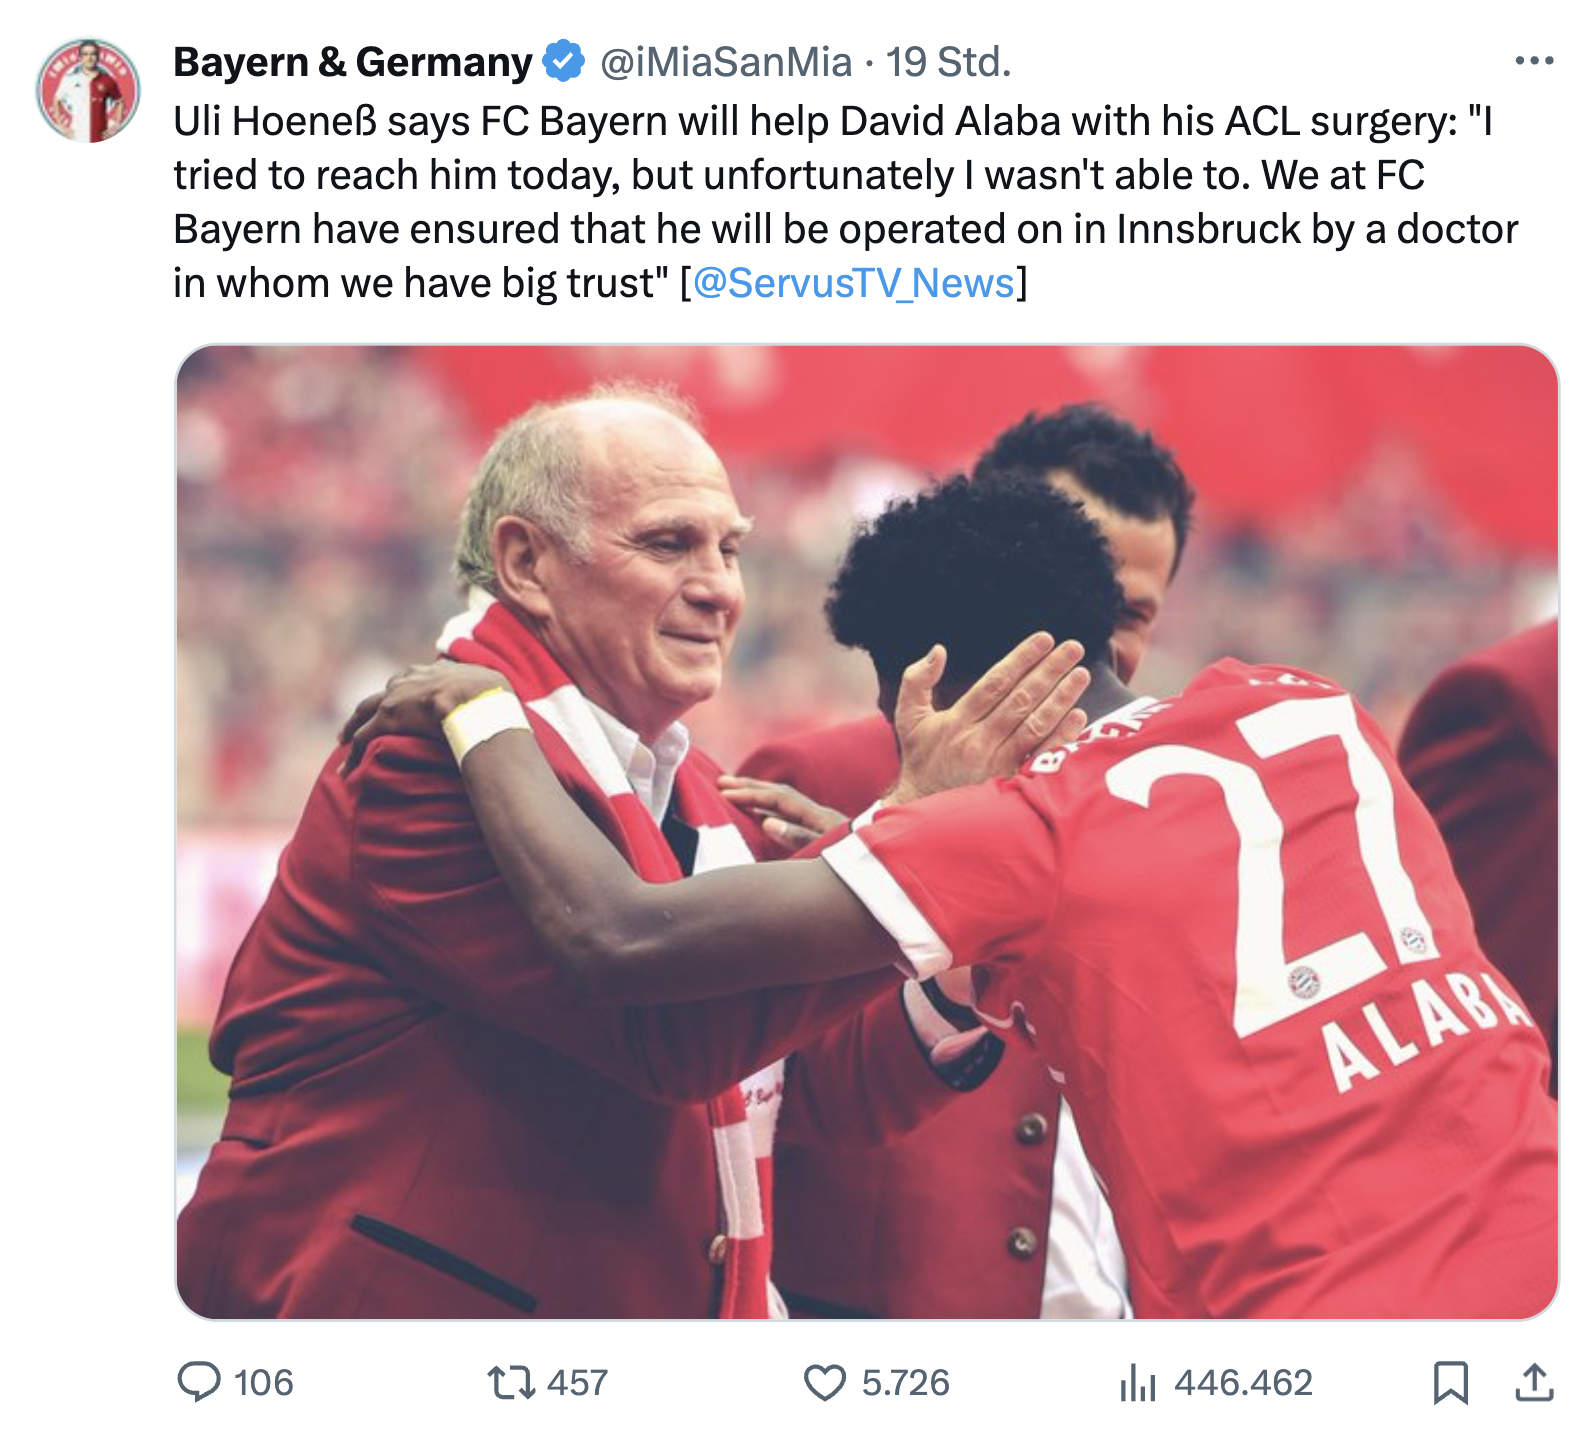Click the blue verified badge
The height and width of the screenshot is (1440, 1596).
(563, 61)
